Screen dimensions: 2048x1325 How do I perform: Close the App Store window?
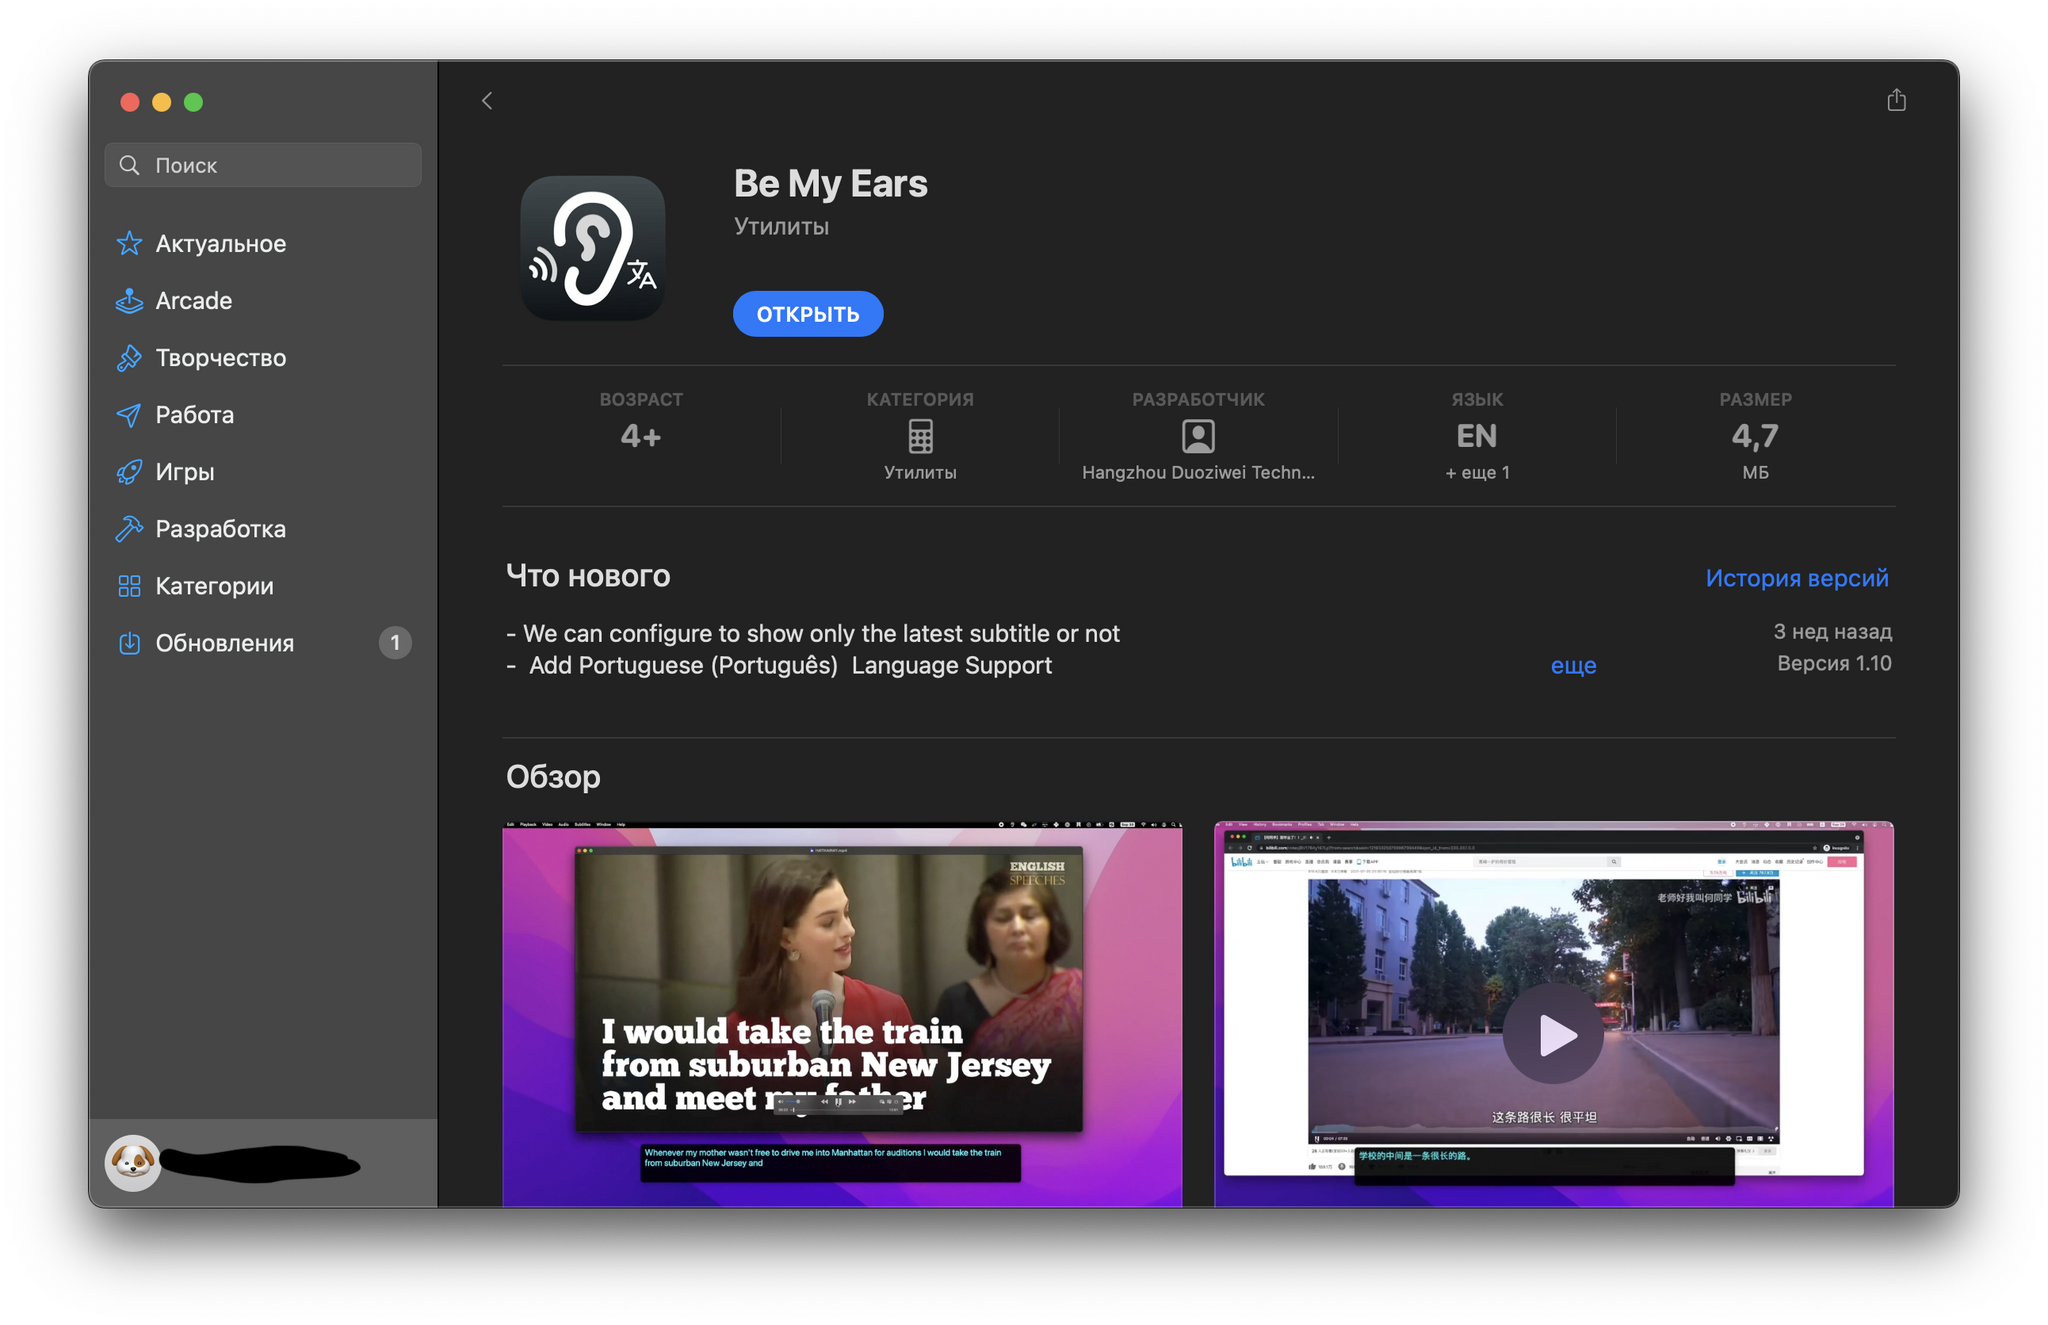click(129, 102)
